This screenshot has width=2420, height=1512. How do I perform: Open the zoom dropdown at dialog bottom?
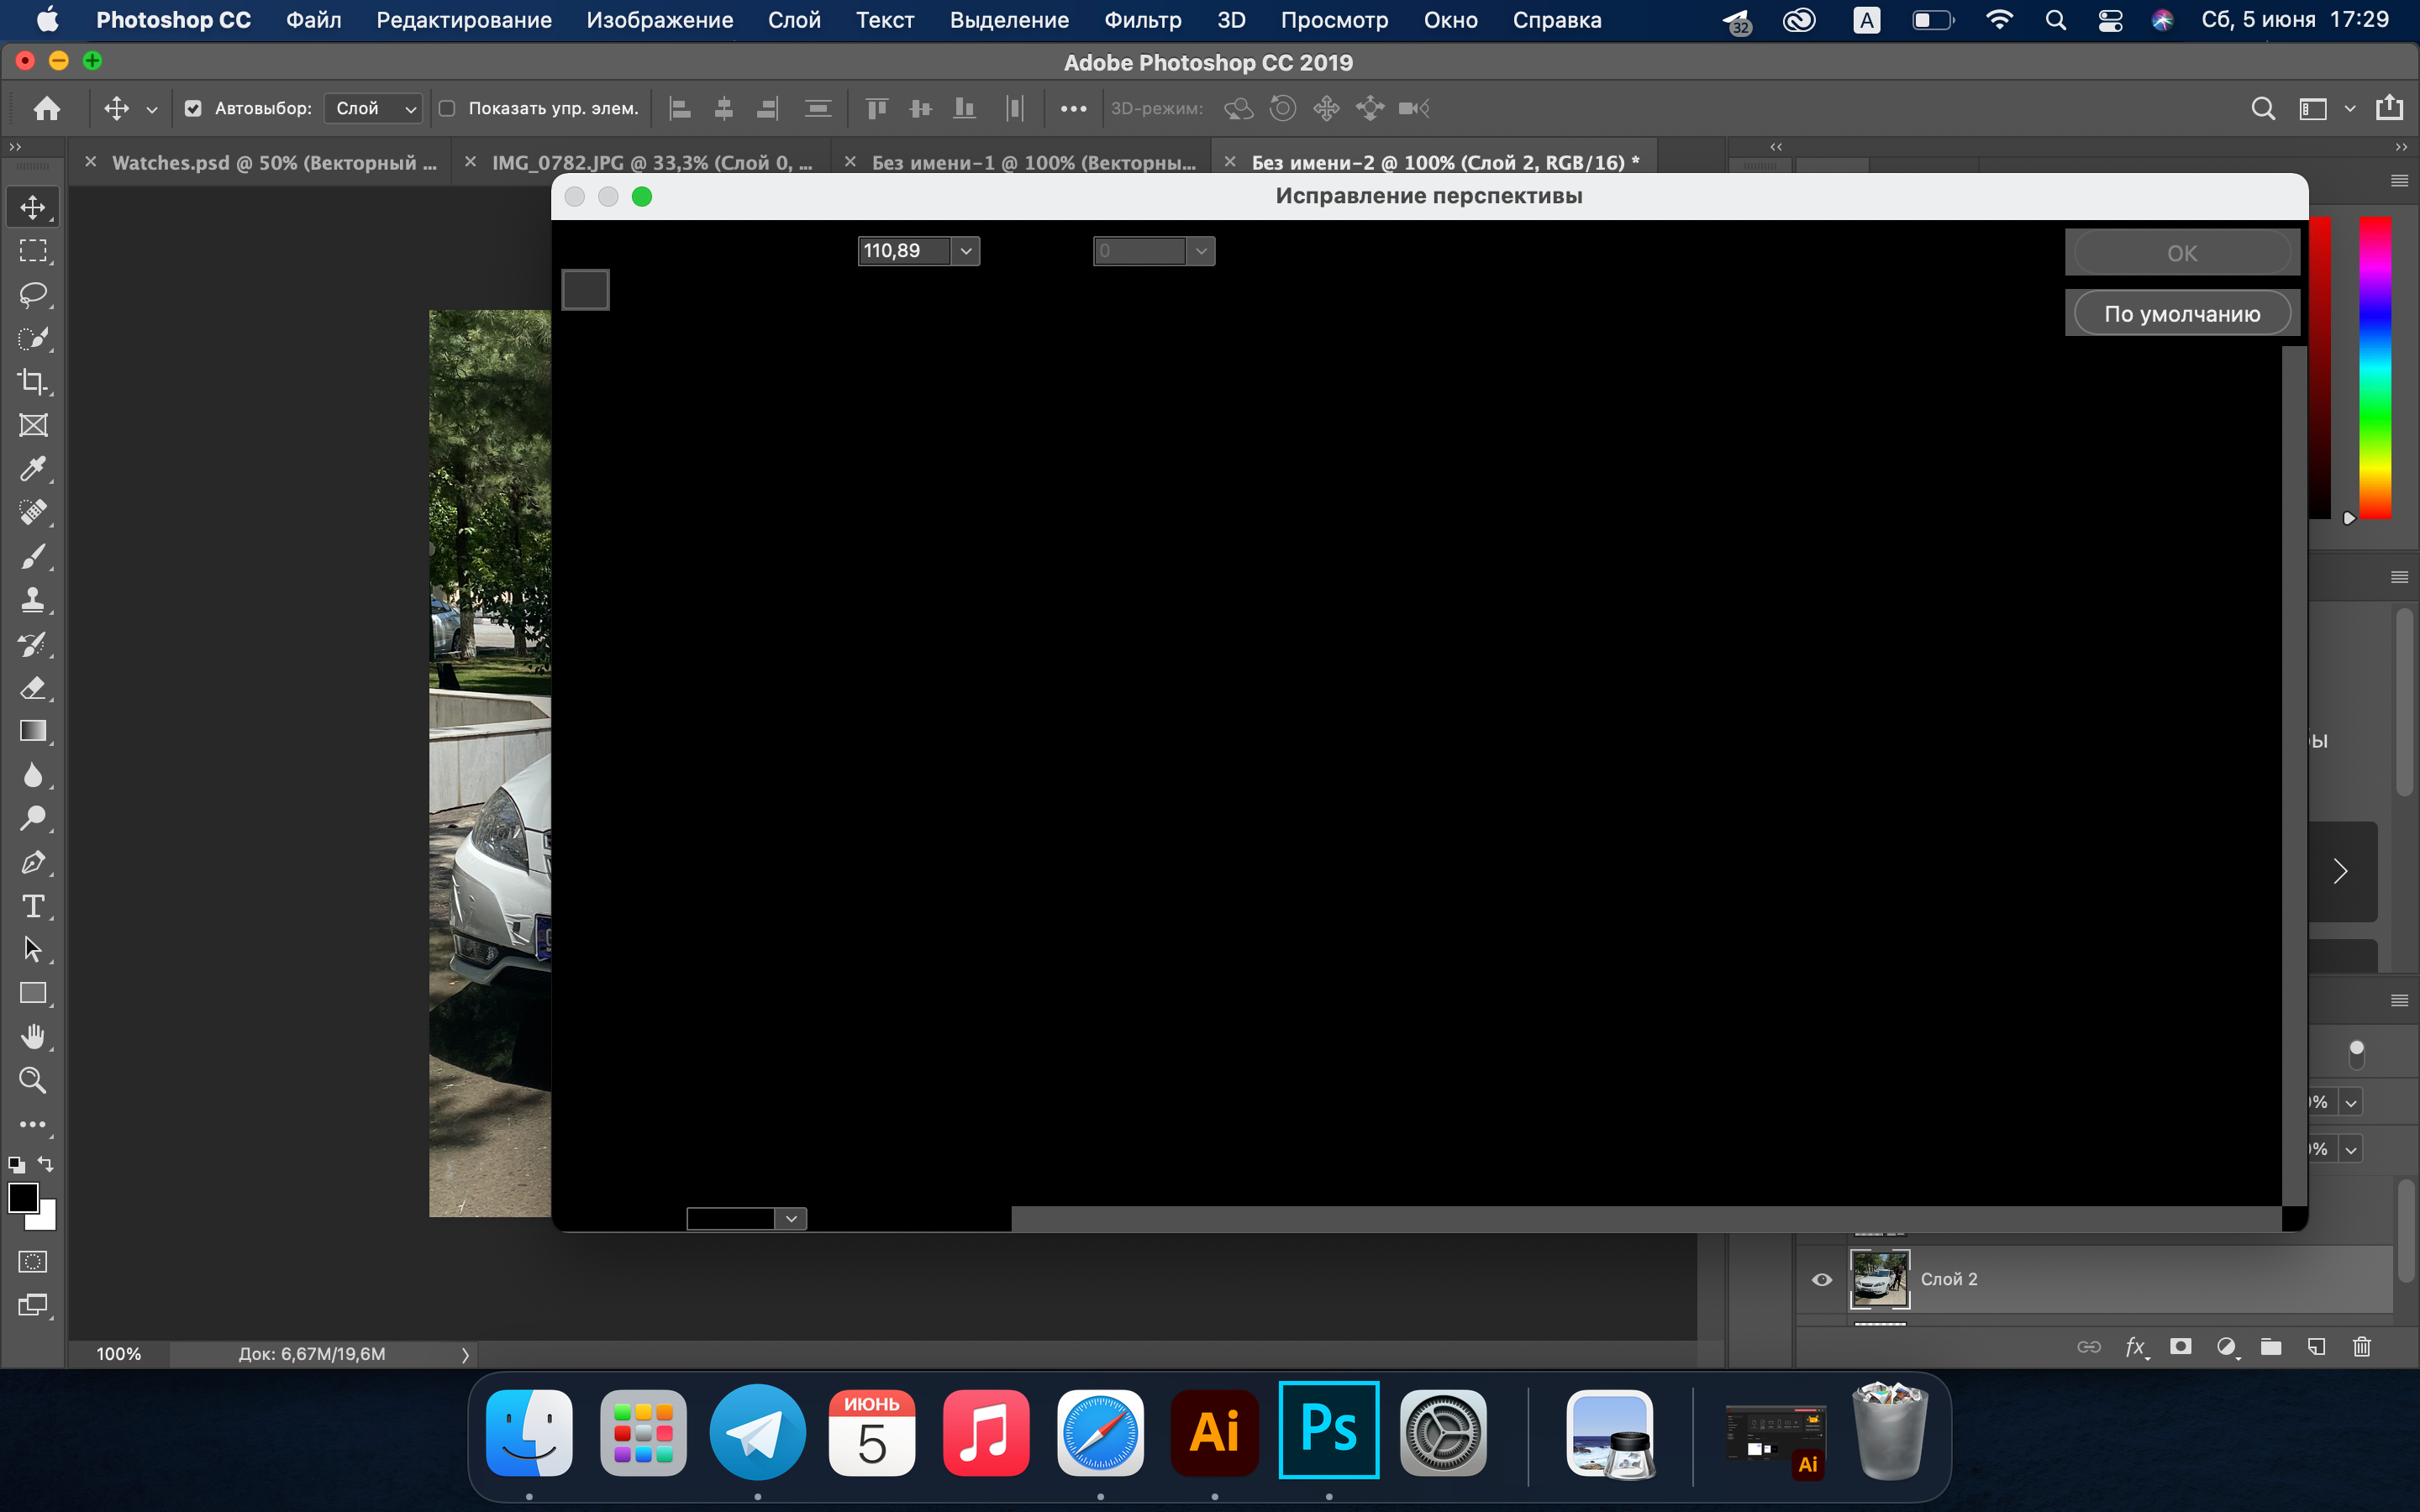tap(791, 1218)
